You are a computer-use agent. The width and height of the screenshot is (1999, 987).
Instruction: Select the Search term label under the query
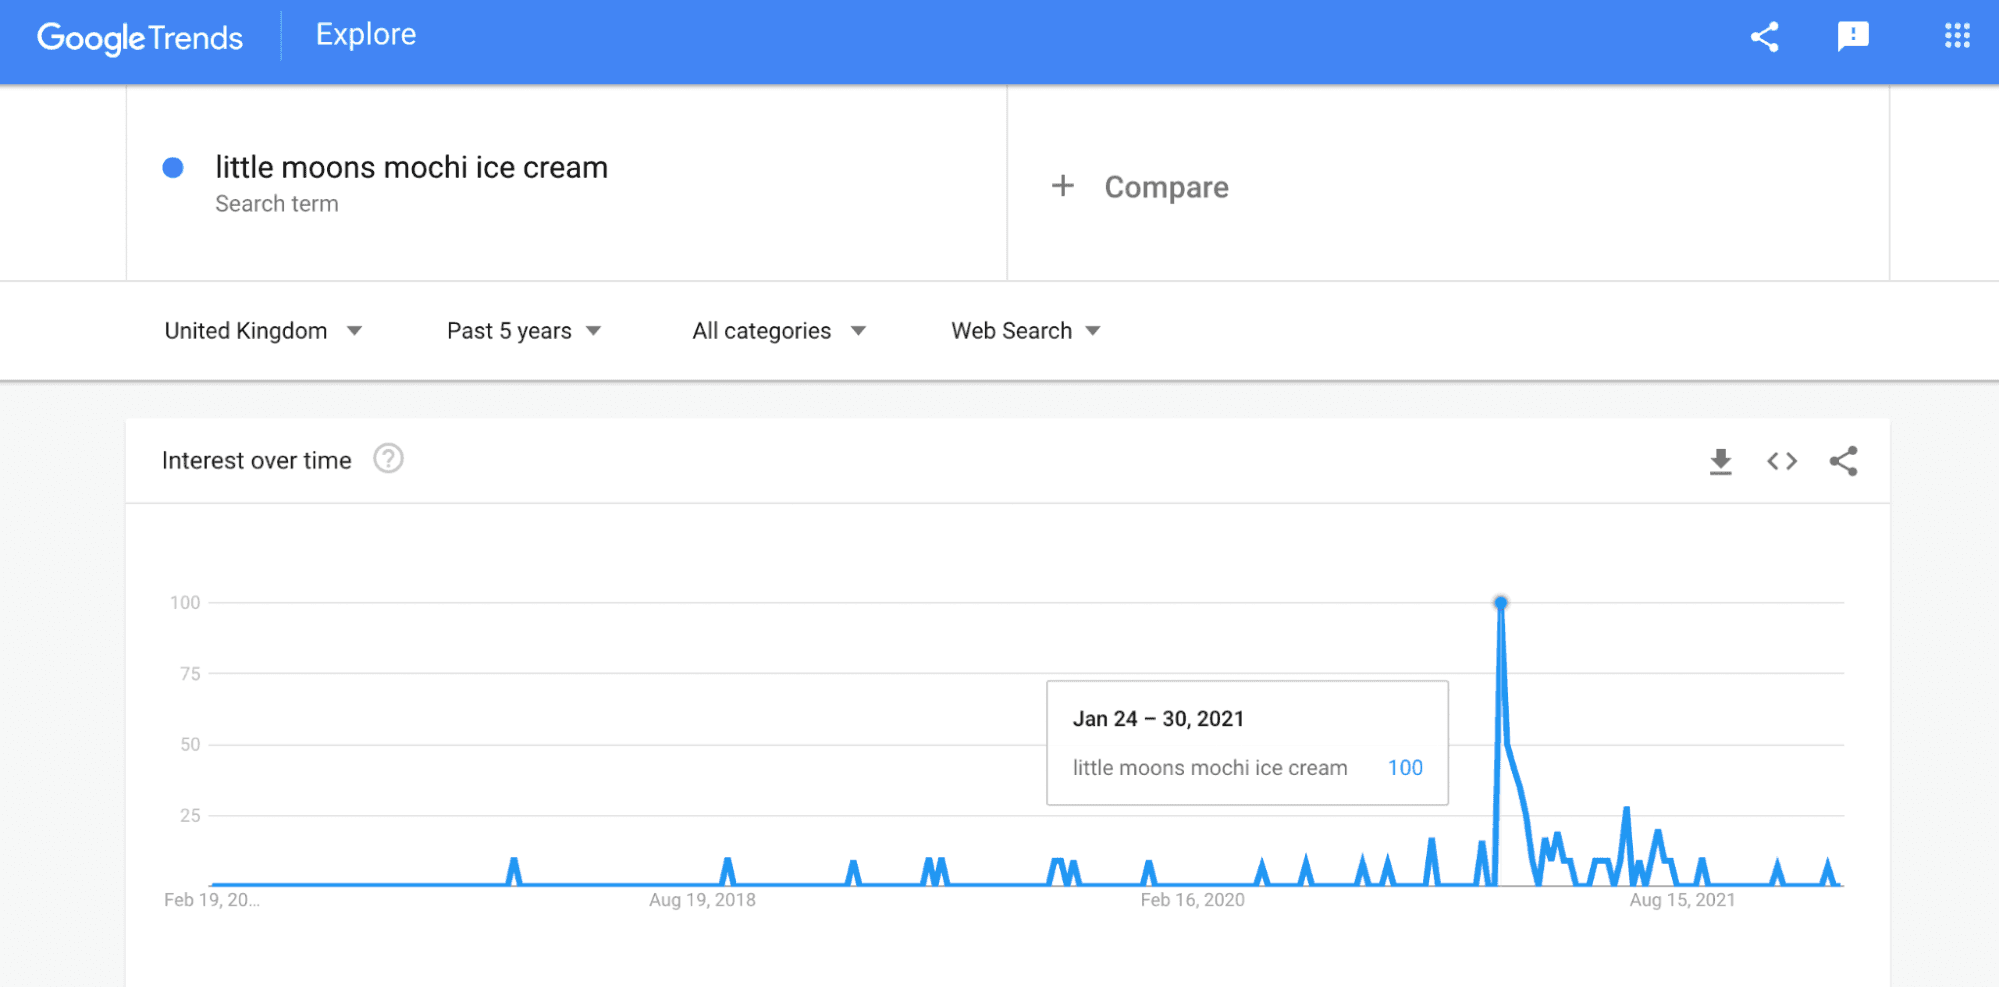click(277, 203)
